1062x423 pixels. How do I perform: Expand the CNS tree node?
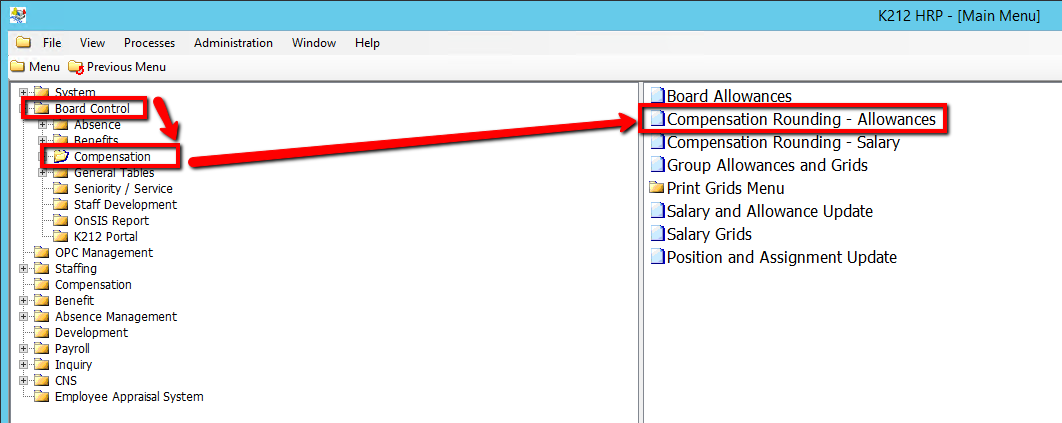point(24,381)
